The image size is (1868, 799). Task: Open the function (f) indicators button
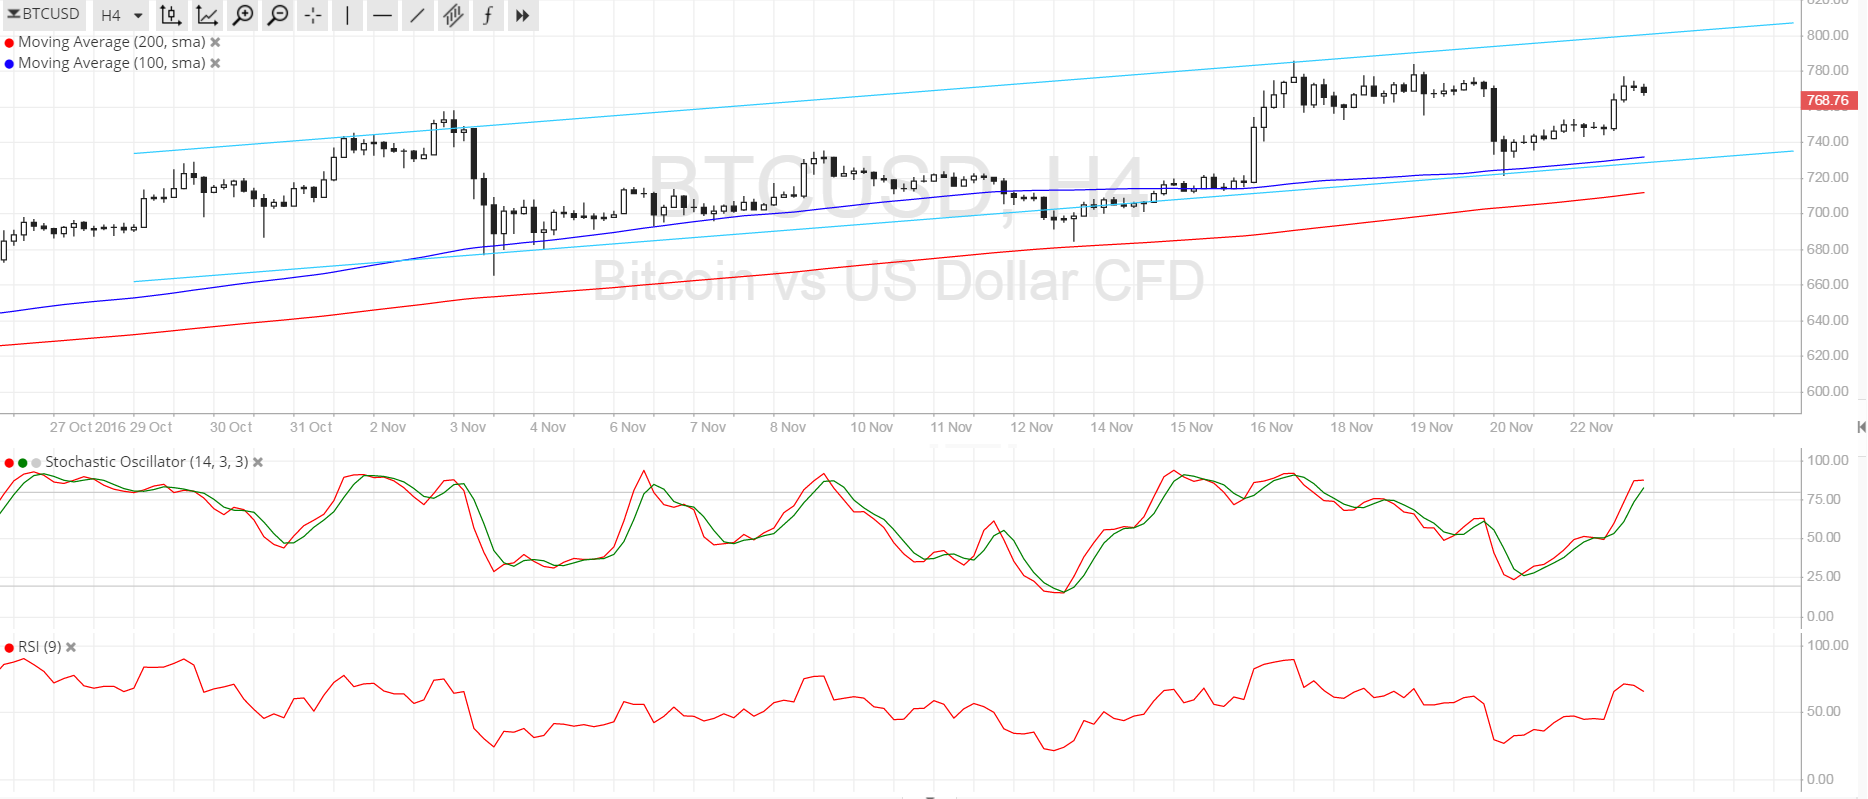(487, 15)
